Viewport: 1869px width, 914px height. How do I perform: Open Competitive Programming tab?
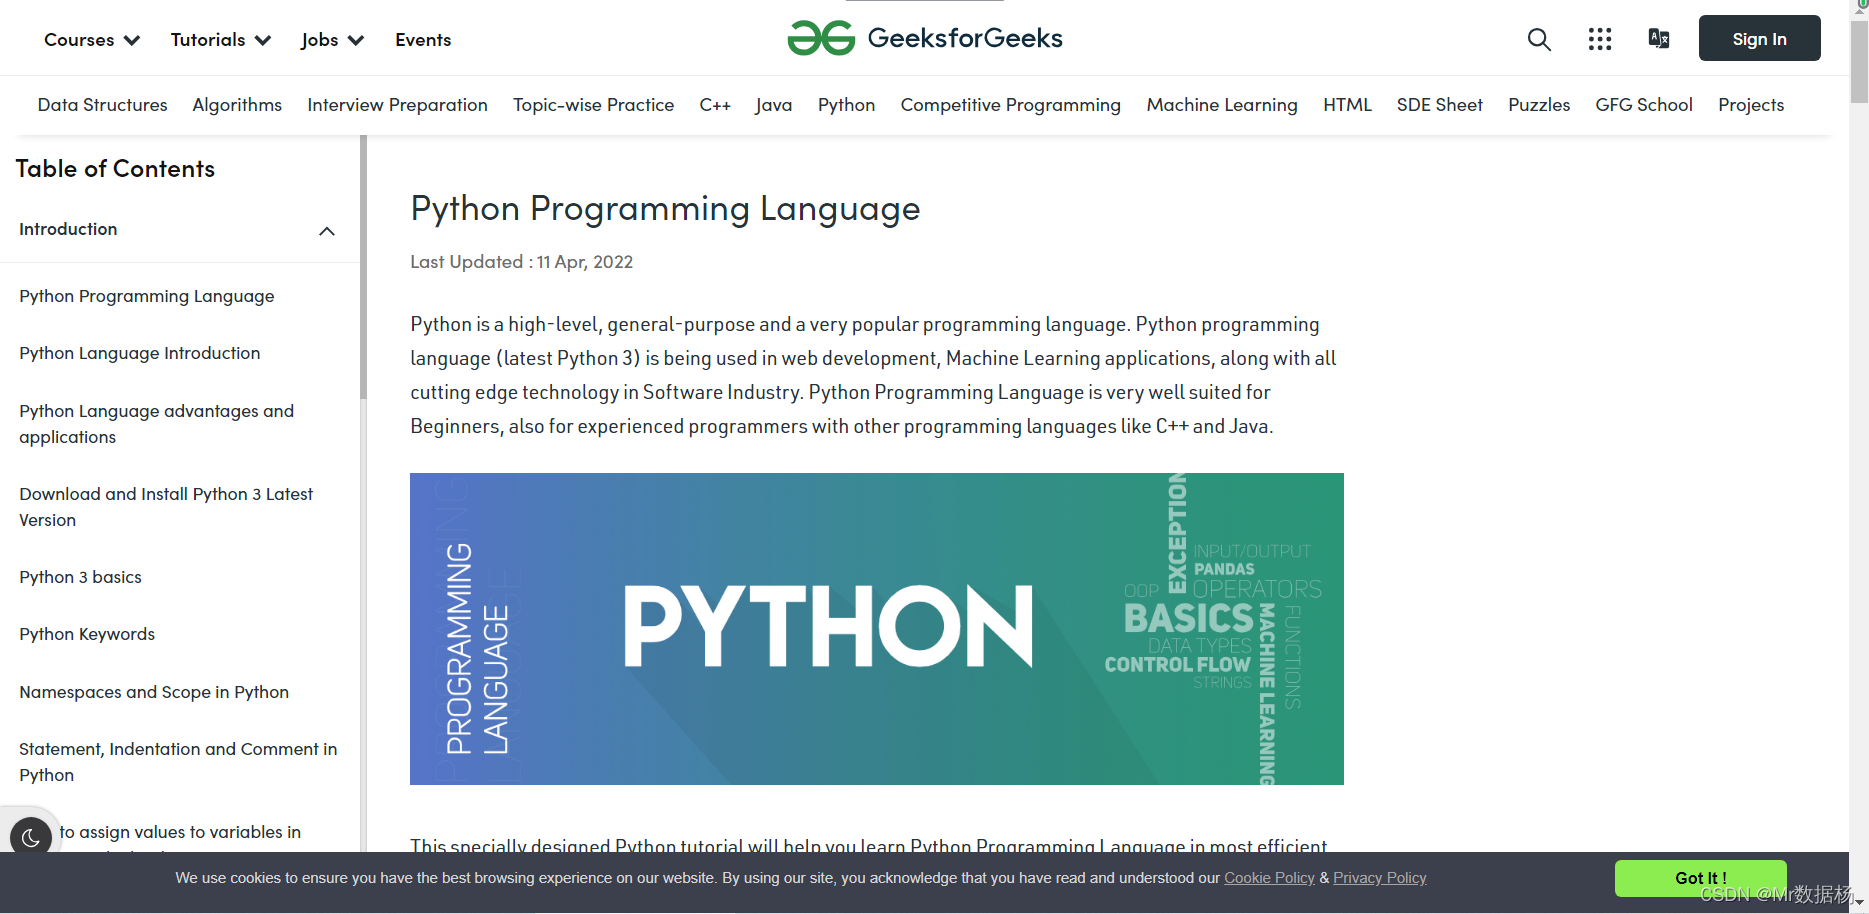point(1010,105)
